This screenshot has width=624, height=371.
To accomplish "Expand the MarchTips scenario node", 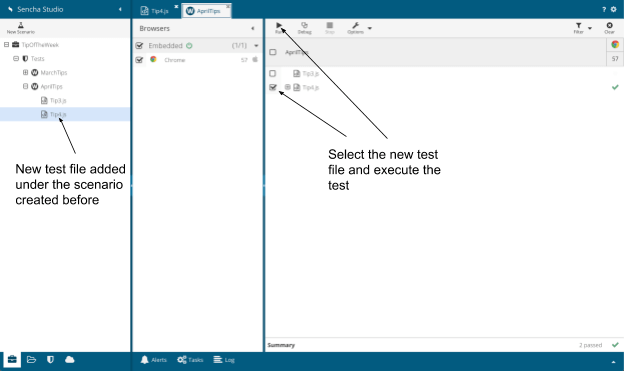I will [25, 72].
